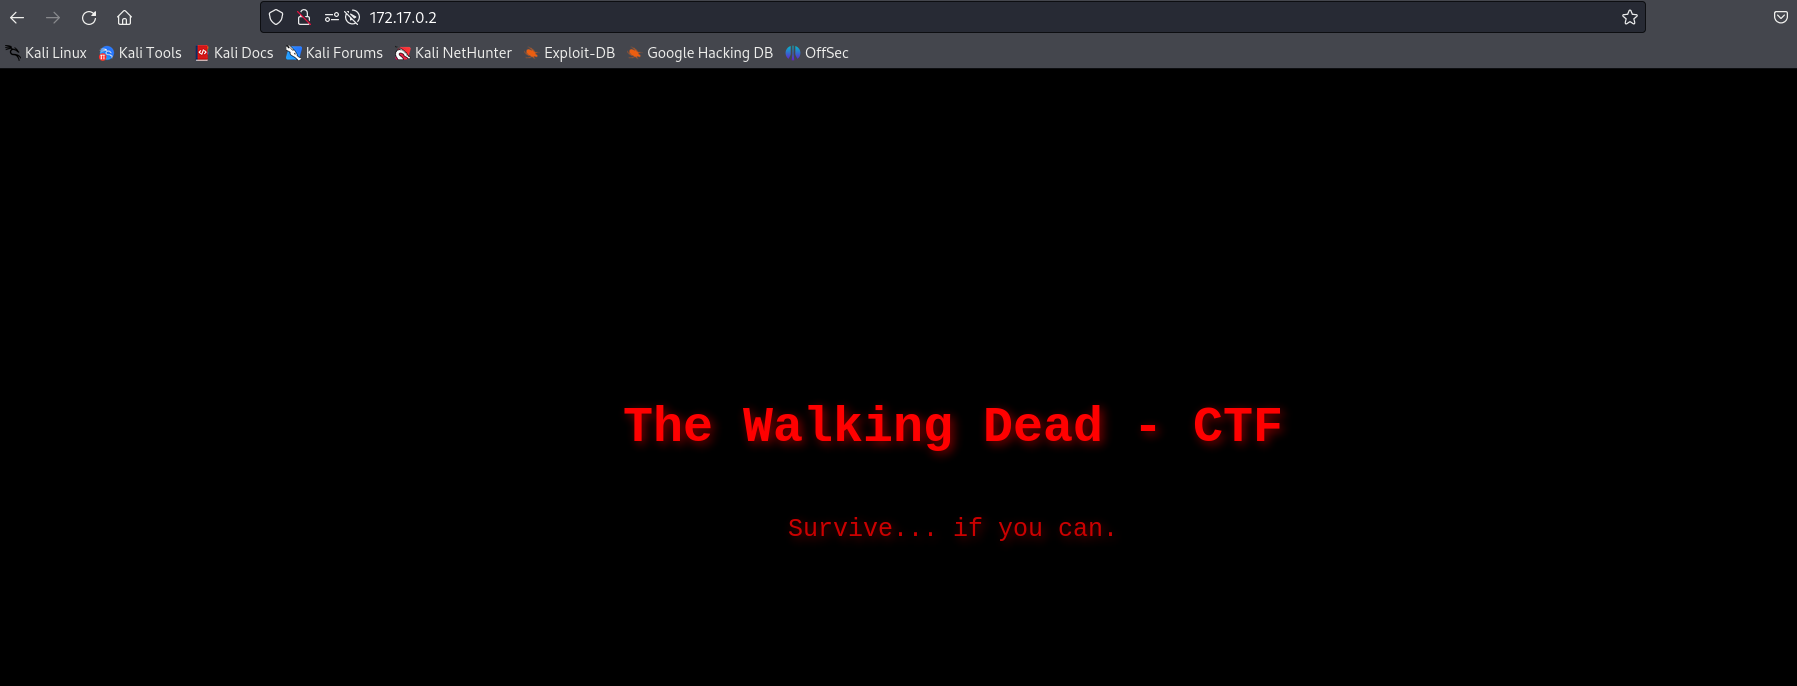Image resolution: width=1797 pixels, height=686 pixels.
Task: Open the browser home page
Action: 125,18
